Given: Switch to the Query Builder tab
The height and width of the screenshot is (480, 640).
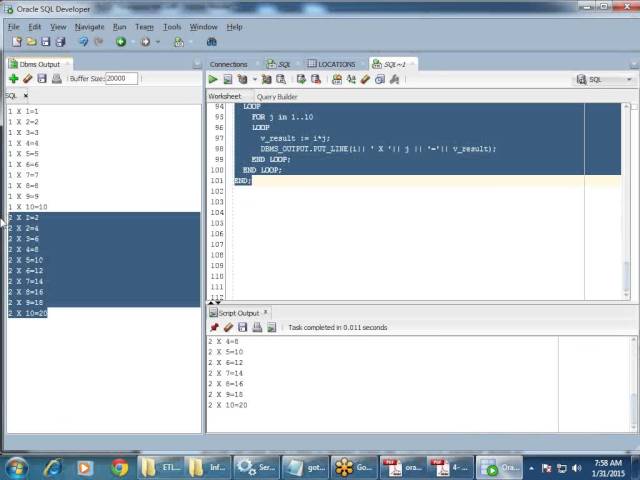Looking at the screenshot, I should pos(277,97).
